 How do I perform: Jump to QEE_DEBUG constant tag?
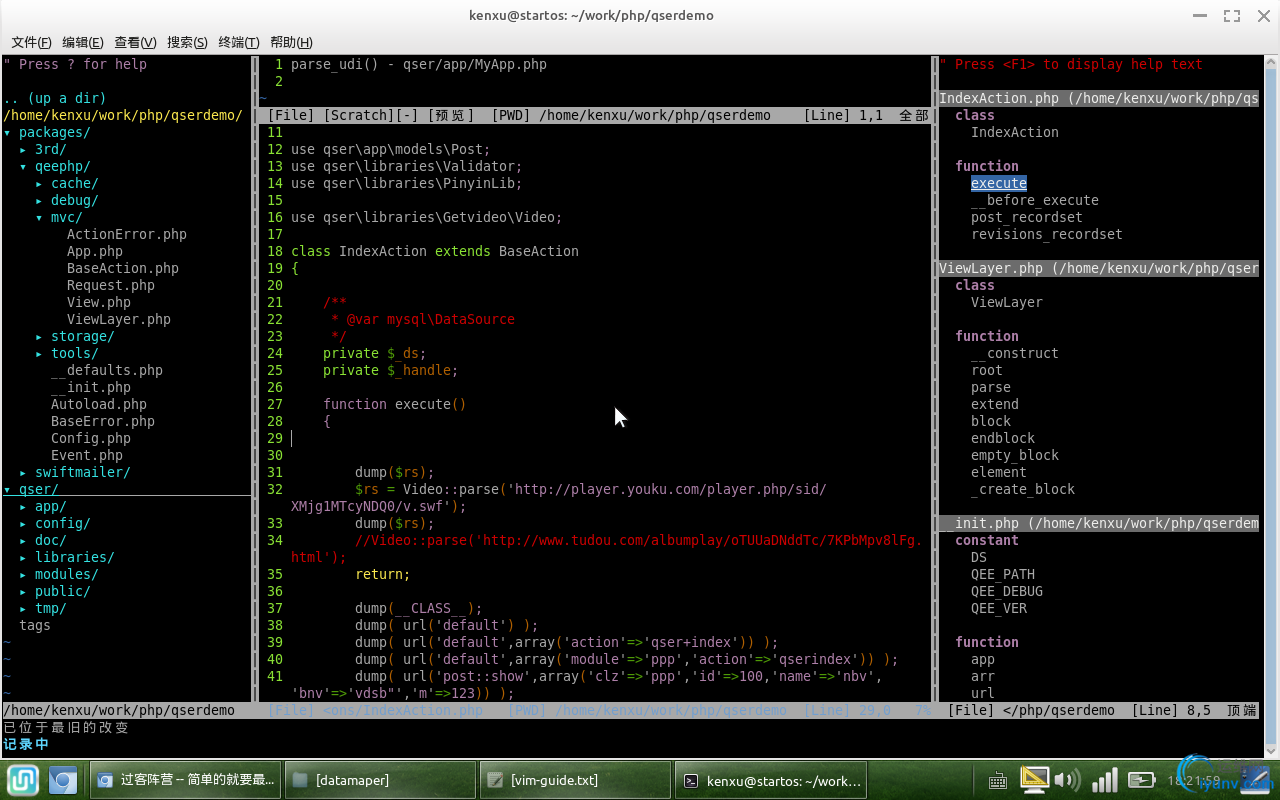[1007, 591]
